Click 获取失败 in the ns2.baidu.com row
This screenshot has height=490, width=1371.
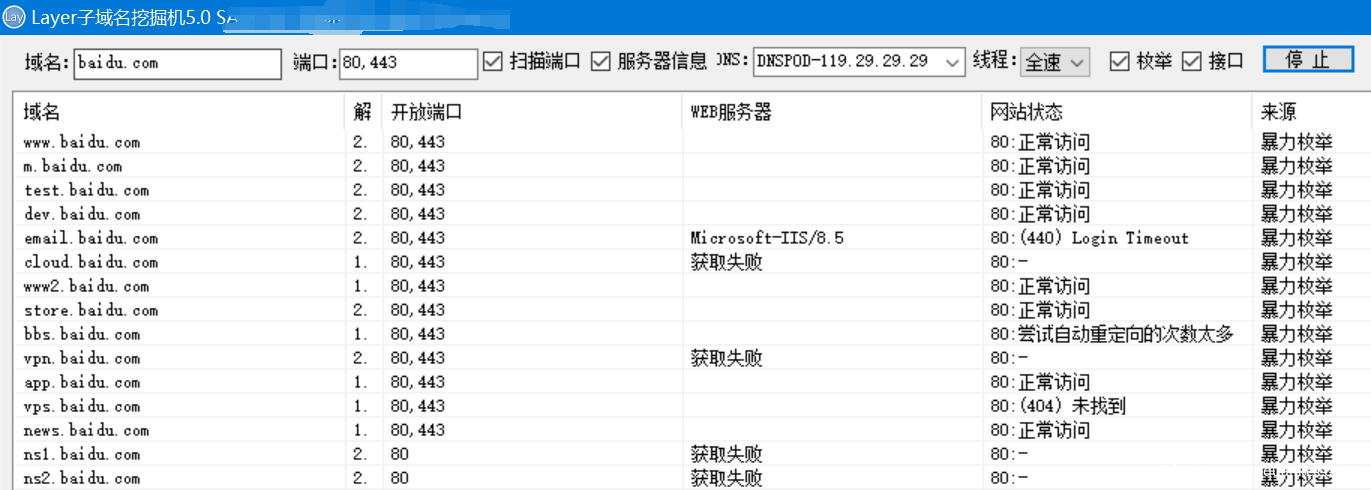click(x=726, y=478)
